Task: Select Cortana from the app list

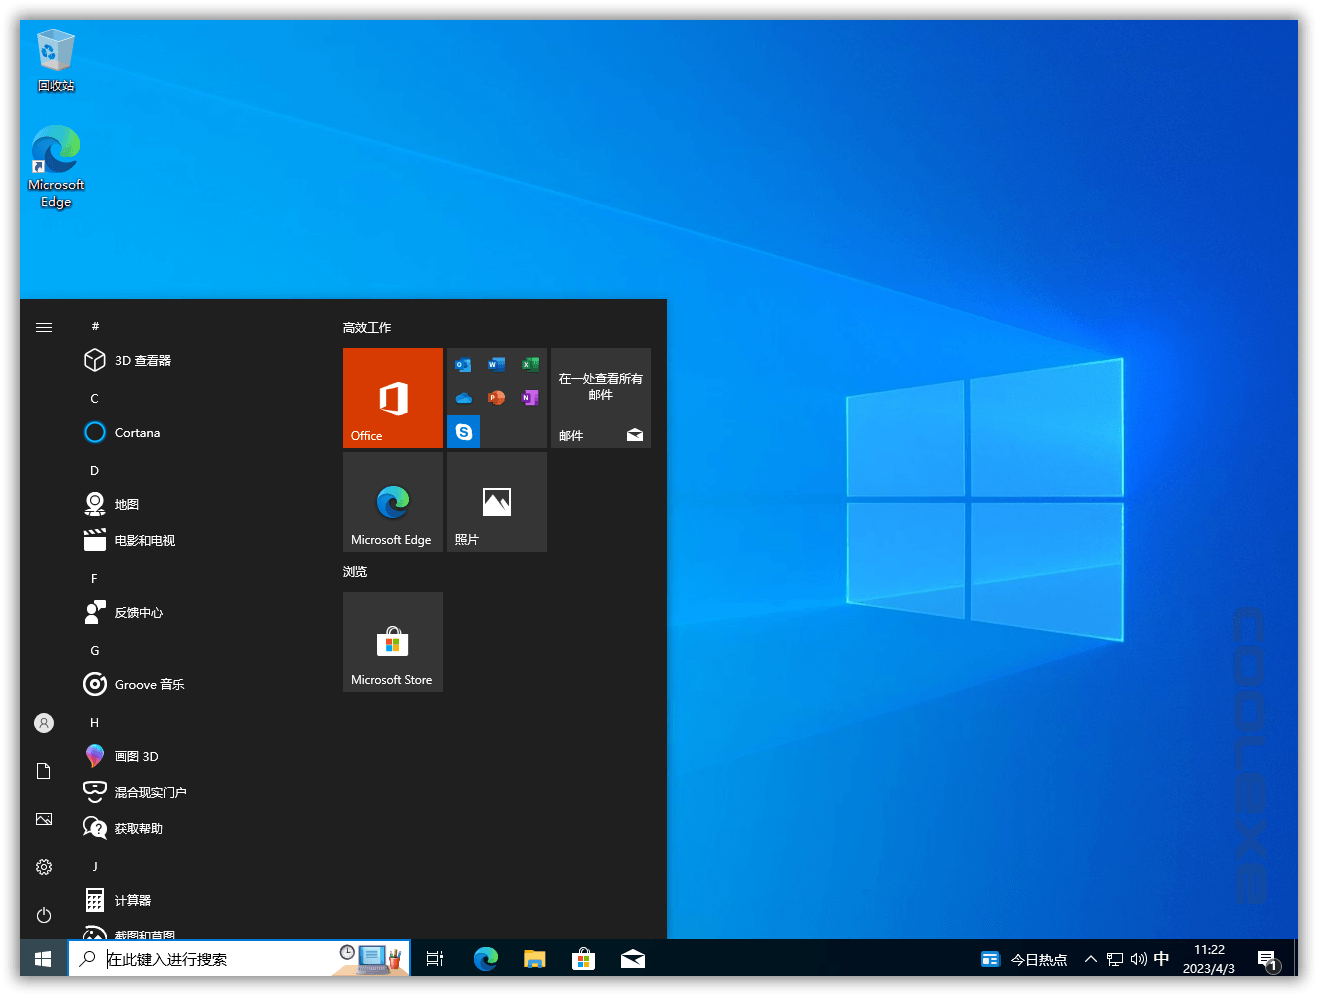Action: coord(136,432)
